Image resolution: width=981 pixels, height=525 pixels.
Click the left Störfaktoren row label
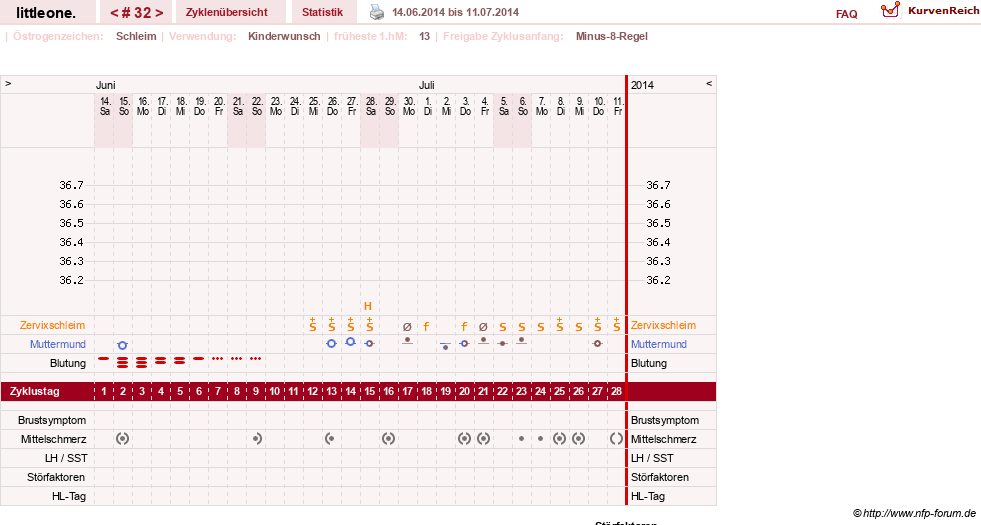[x=56, y=477]
